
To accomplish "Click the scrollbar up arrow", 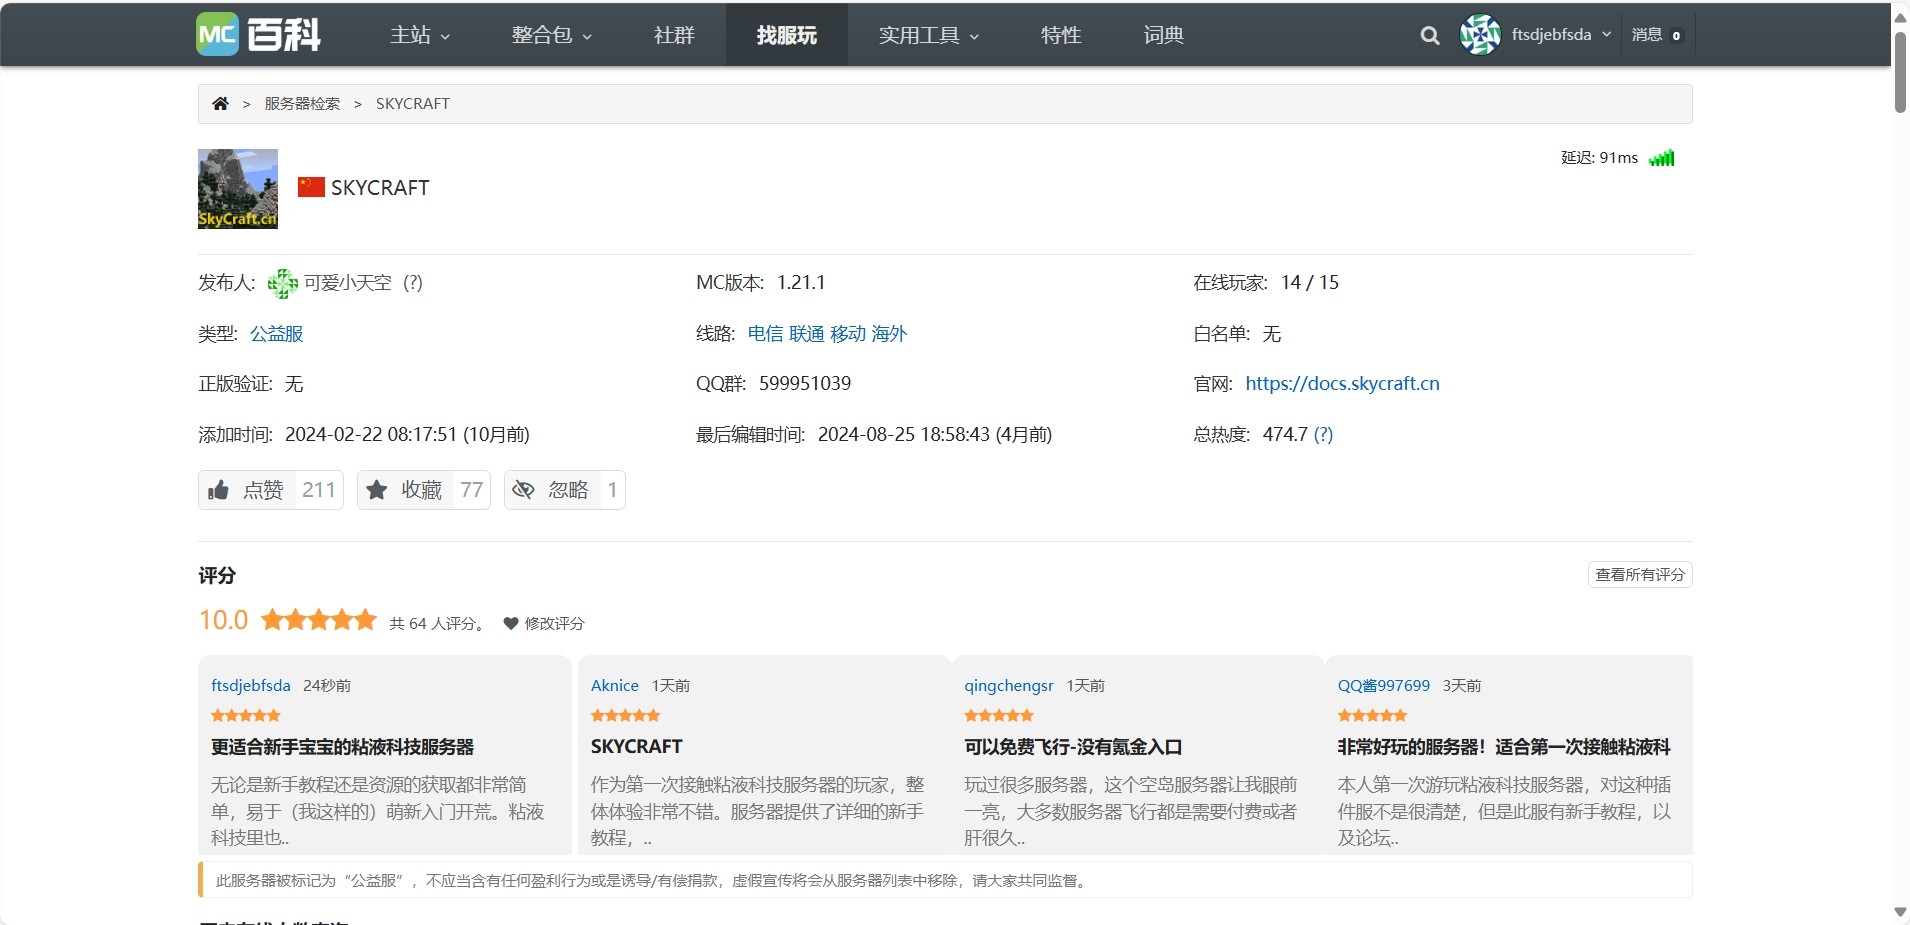I will pyautogui.click(x=1900, y=17).
